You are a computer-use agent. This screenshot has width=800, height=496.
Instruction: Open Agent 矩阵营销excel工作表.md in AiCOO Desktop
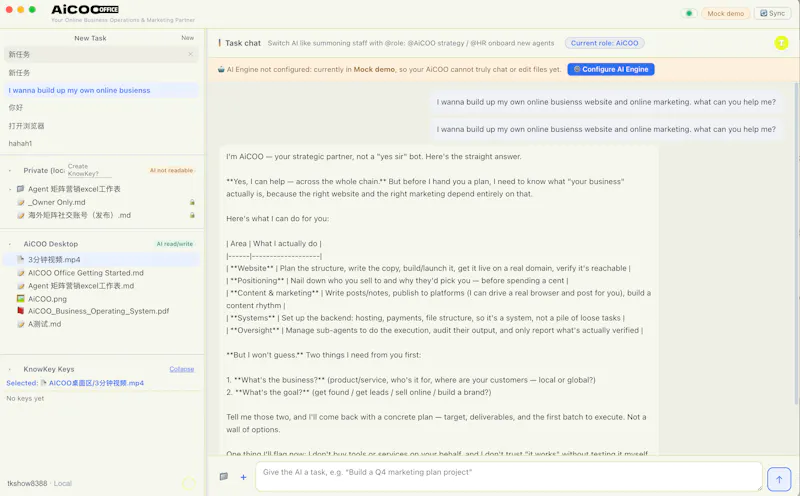81,286
